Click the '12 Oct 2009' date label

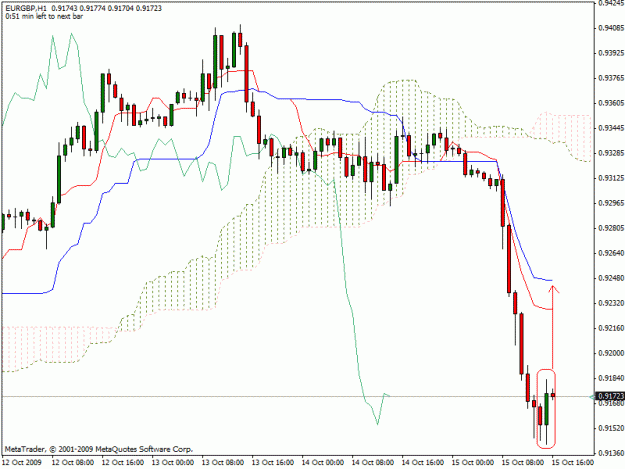[22, 462]
